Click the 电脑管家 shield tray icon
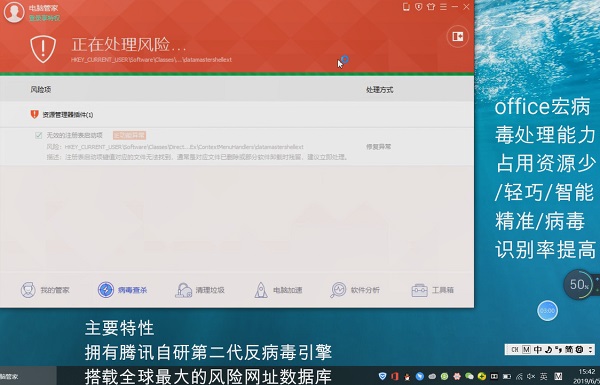The image size is (600, 385). (x=382, y=376)
